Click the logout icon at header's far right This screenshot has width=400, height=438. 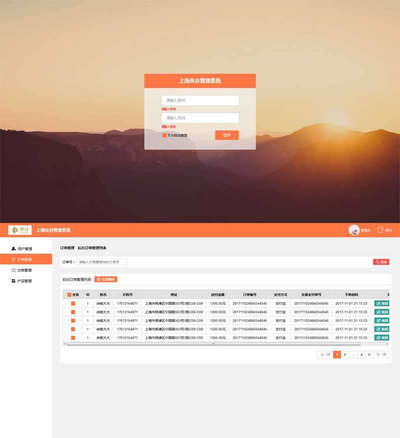tap(380, 230)
